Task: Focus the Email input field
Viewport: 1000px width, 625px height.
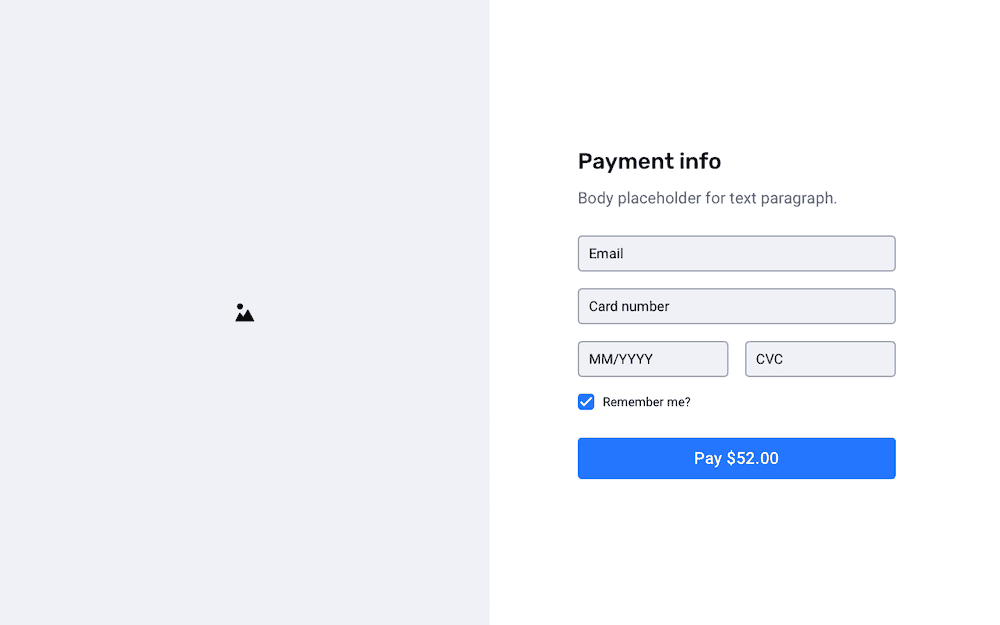Action: (737, 253)
